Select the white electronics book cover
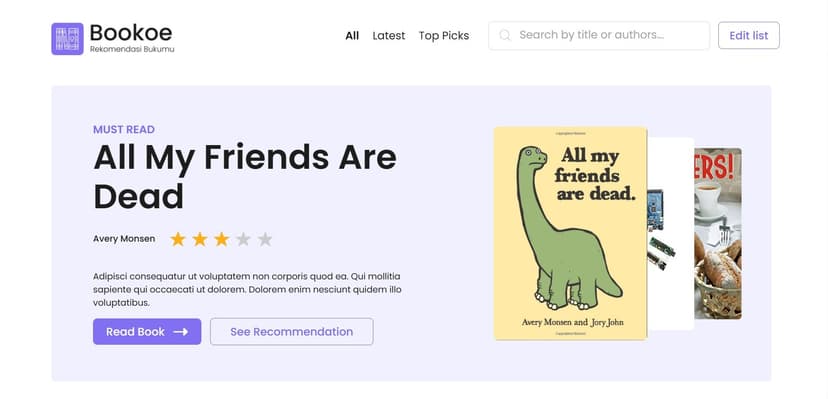Viewport: 828px width, 399px height. (671, 234)
